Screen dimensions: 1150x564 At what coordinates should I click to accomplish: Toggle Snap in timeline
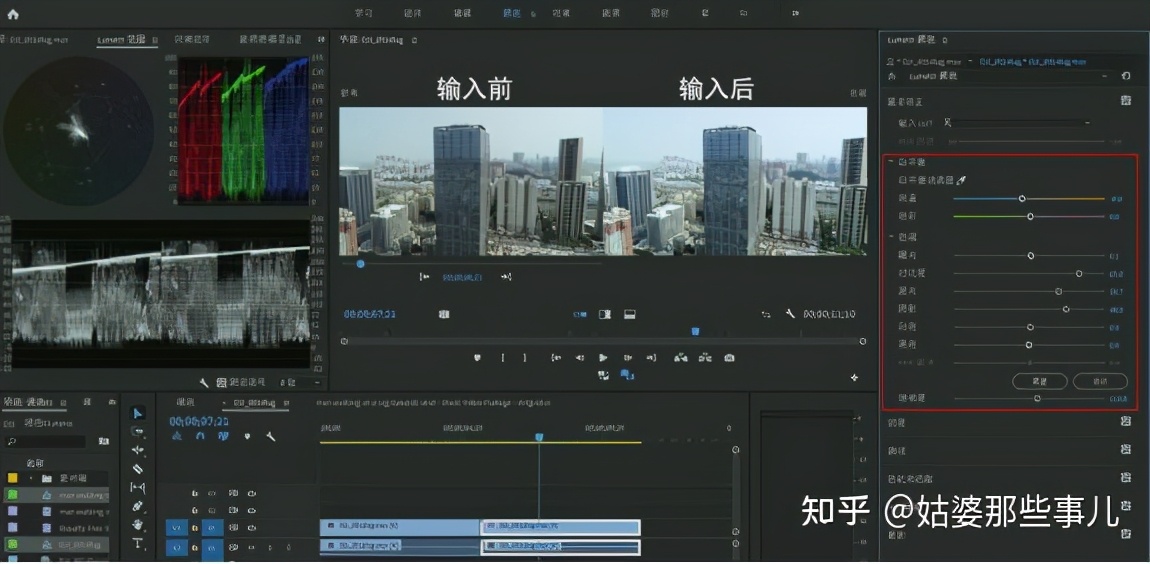pyautogui.click(x=199, y=436)
